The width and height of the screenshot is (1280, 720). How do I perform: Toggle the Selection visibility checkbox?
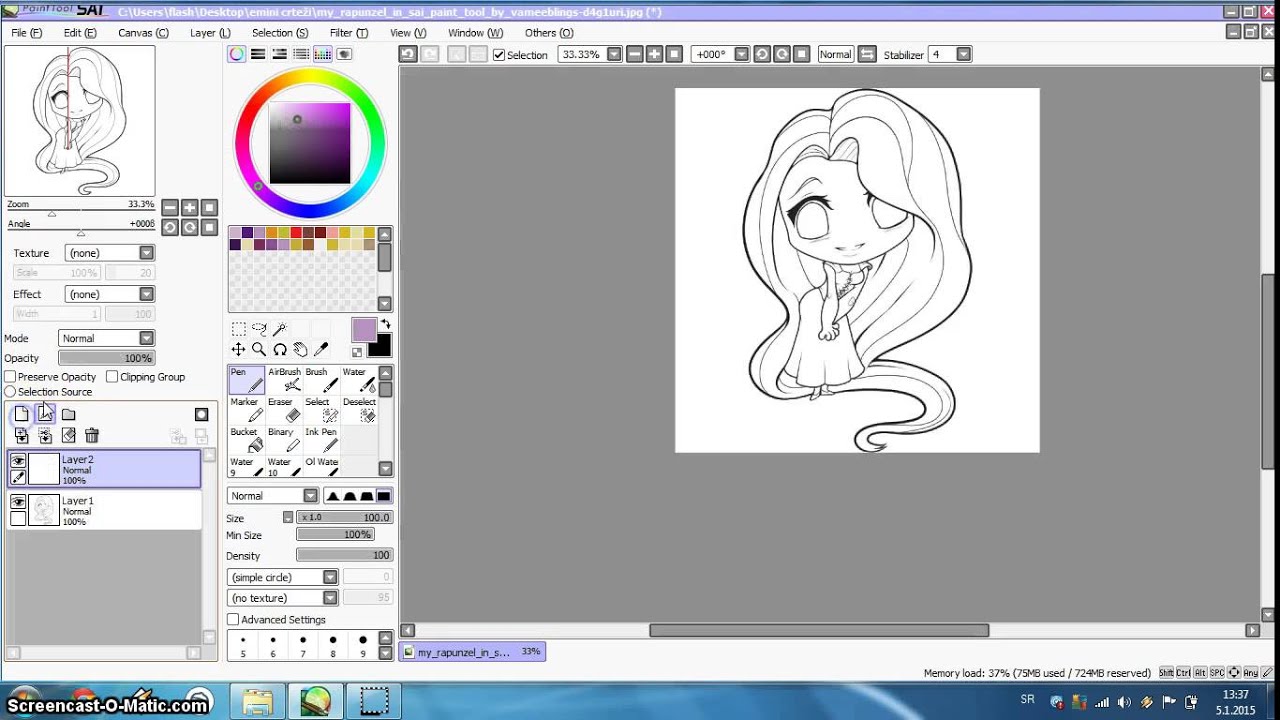pos(499,55)
